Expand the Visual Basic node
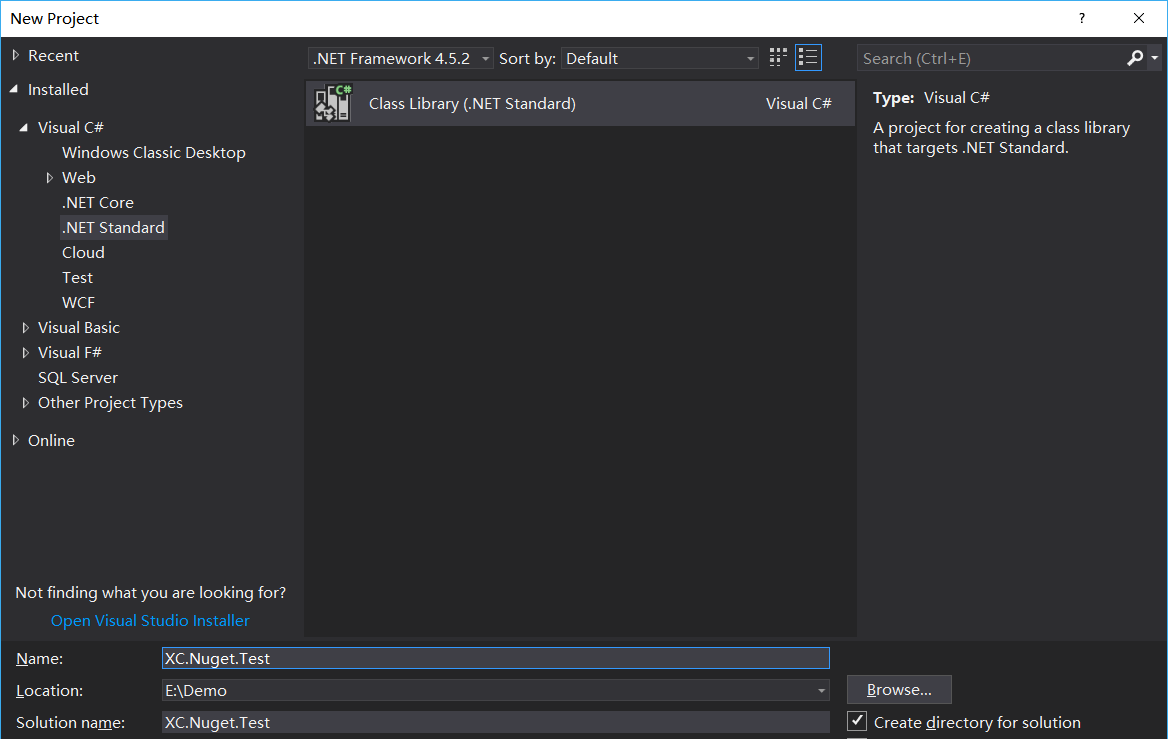Screen dimensions: 1168x739 click(x=25, y=328)
